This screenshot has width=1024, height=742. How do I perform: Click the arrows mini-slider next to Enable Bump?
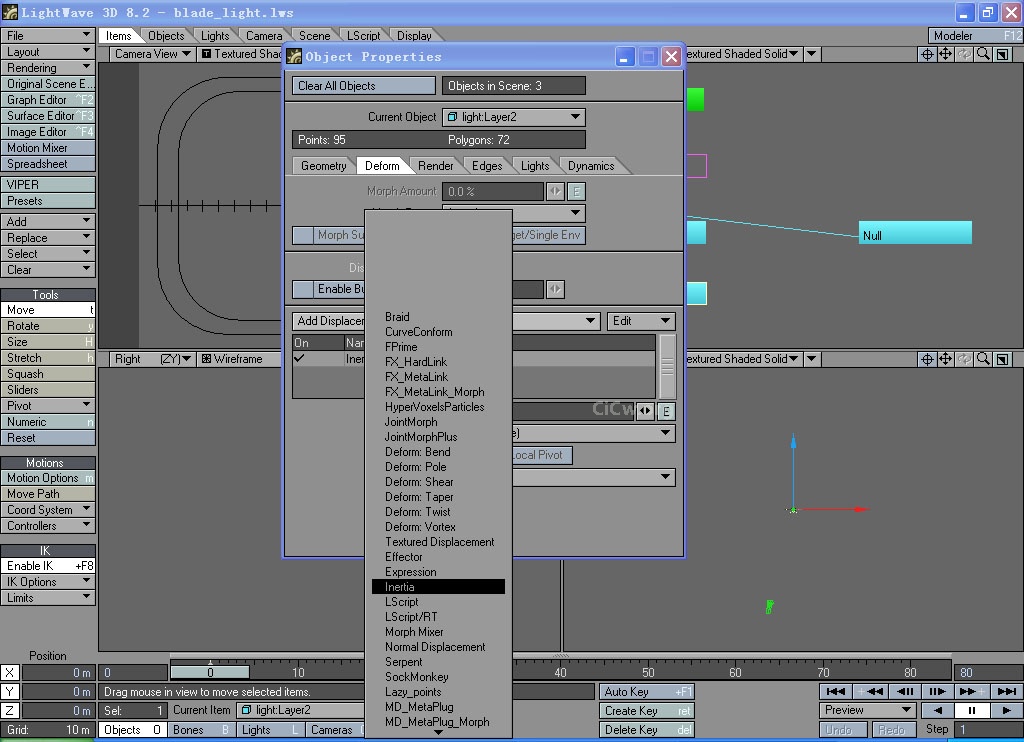[555, 289]
